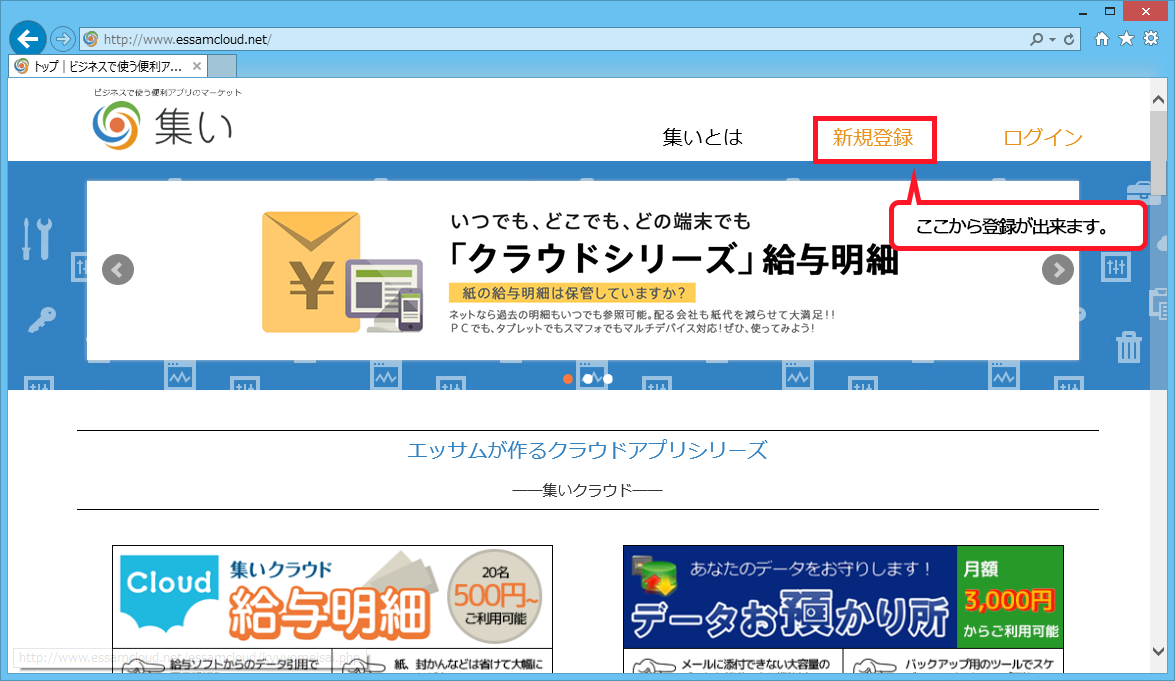This screenshot has width=1175, height=681.
Task: Click the search magnifier icon in address bar
Action: pos(1036,39)
